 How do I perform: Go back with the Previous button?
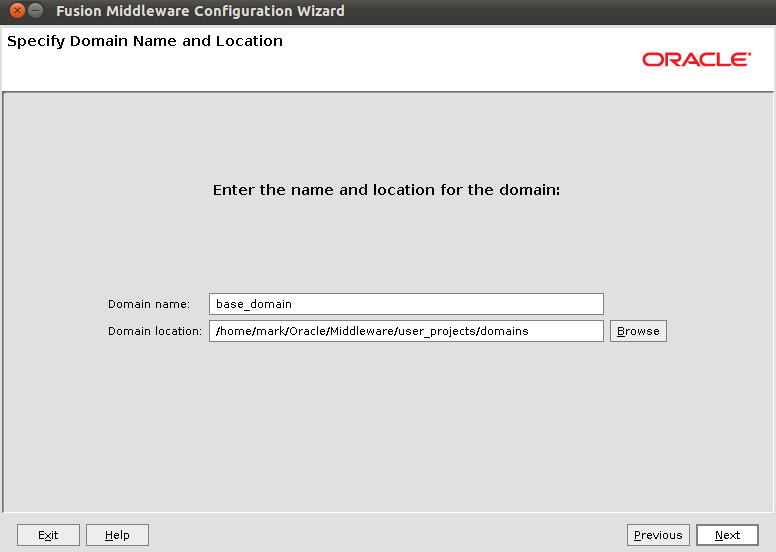[x=658, y=535]
